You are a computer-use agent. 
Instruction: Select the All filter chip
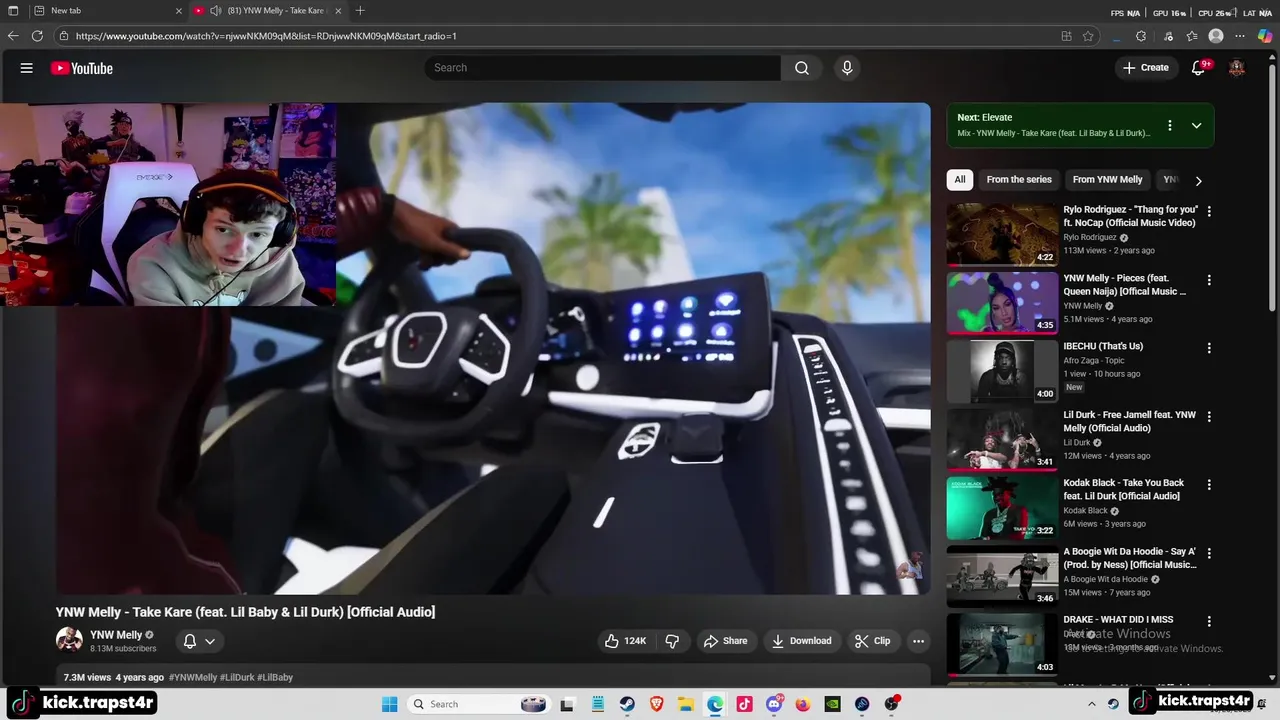pos(960,180)
